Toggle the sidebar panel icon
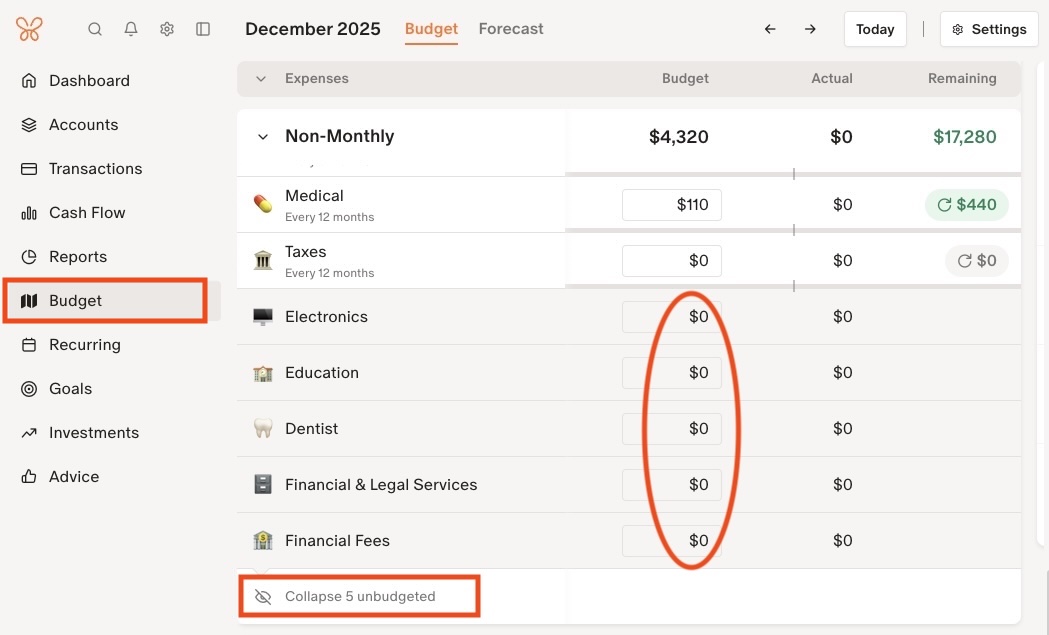Screen dimensions: 1049x635 (x=203, y=29)
